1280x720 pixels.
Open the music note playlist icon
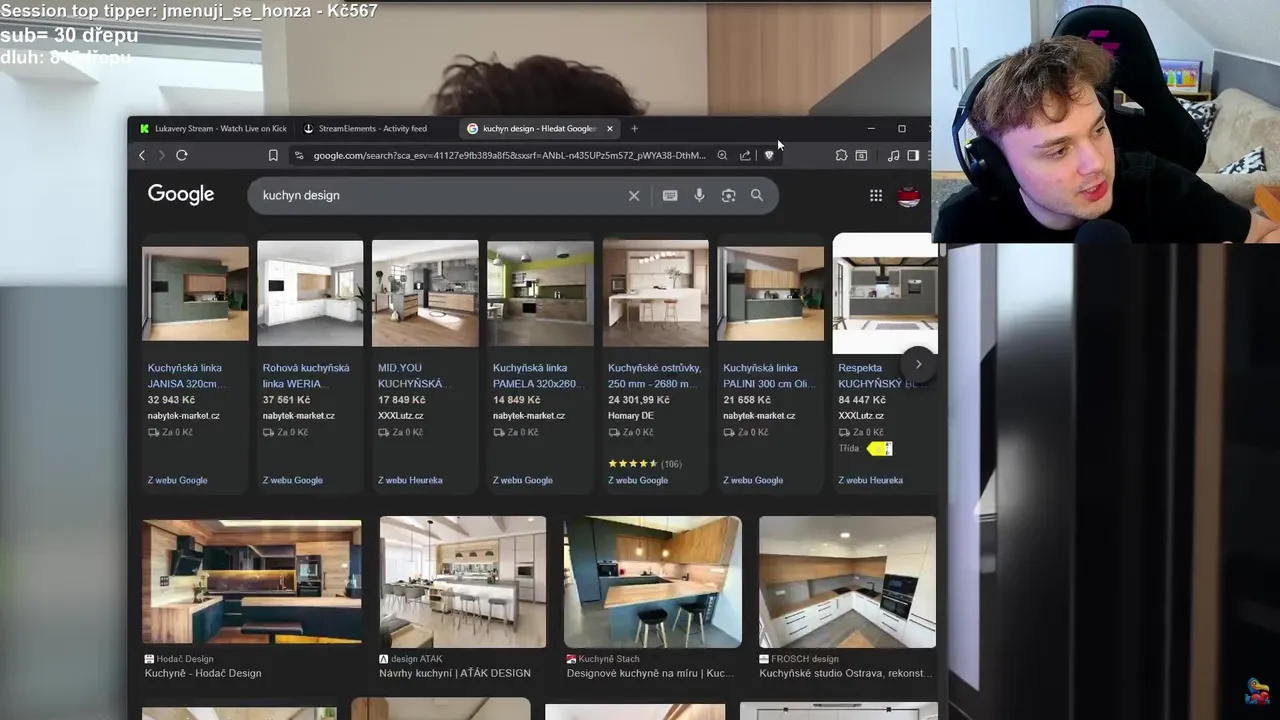tap(893, 155)
